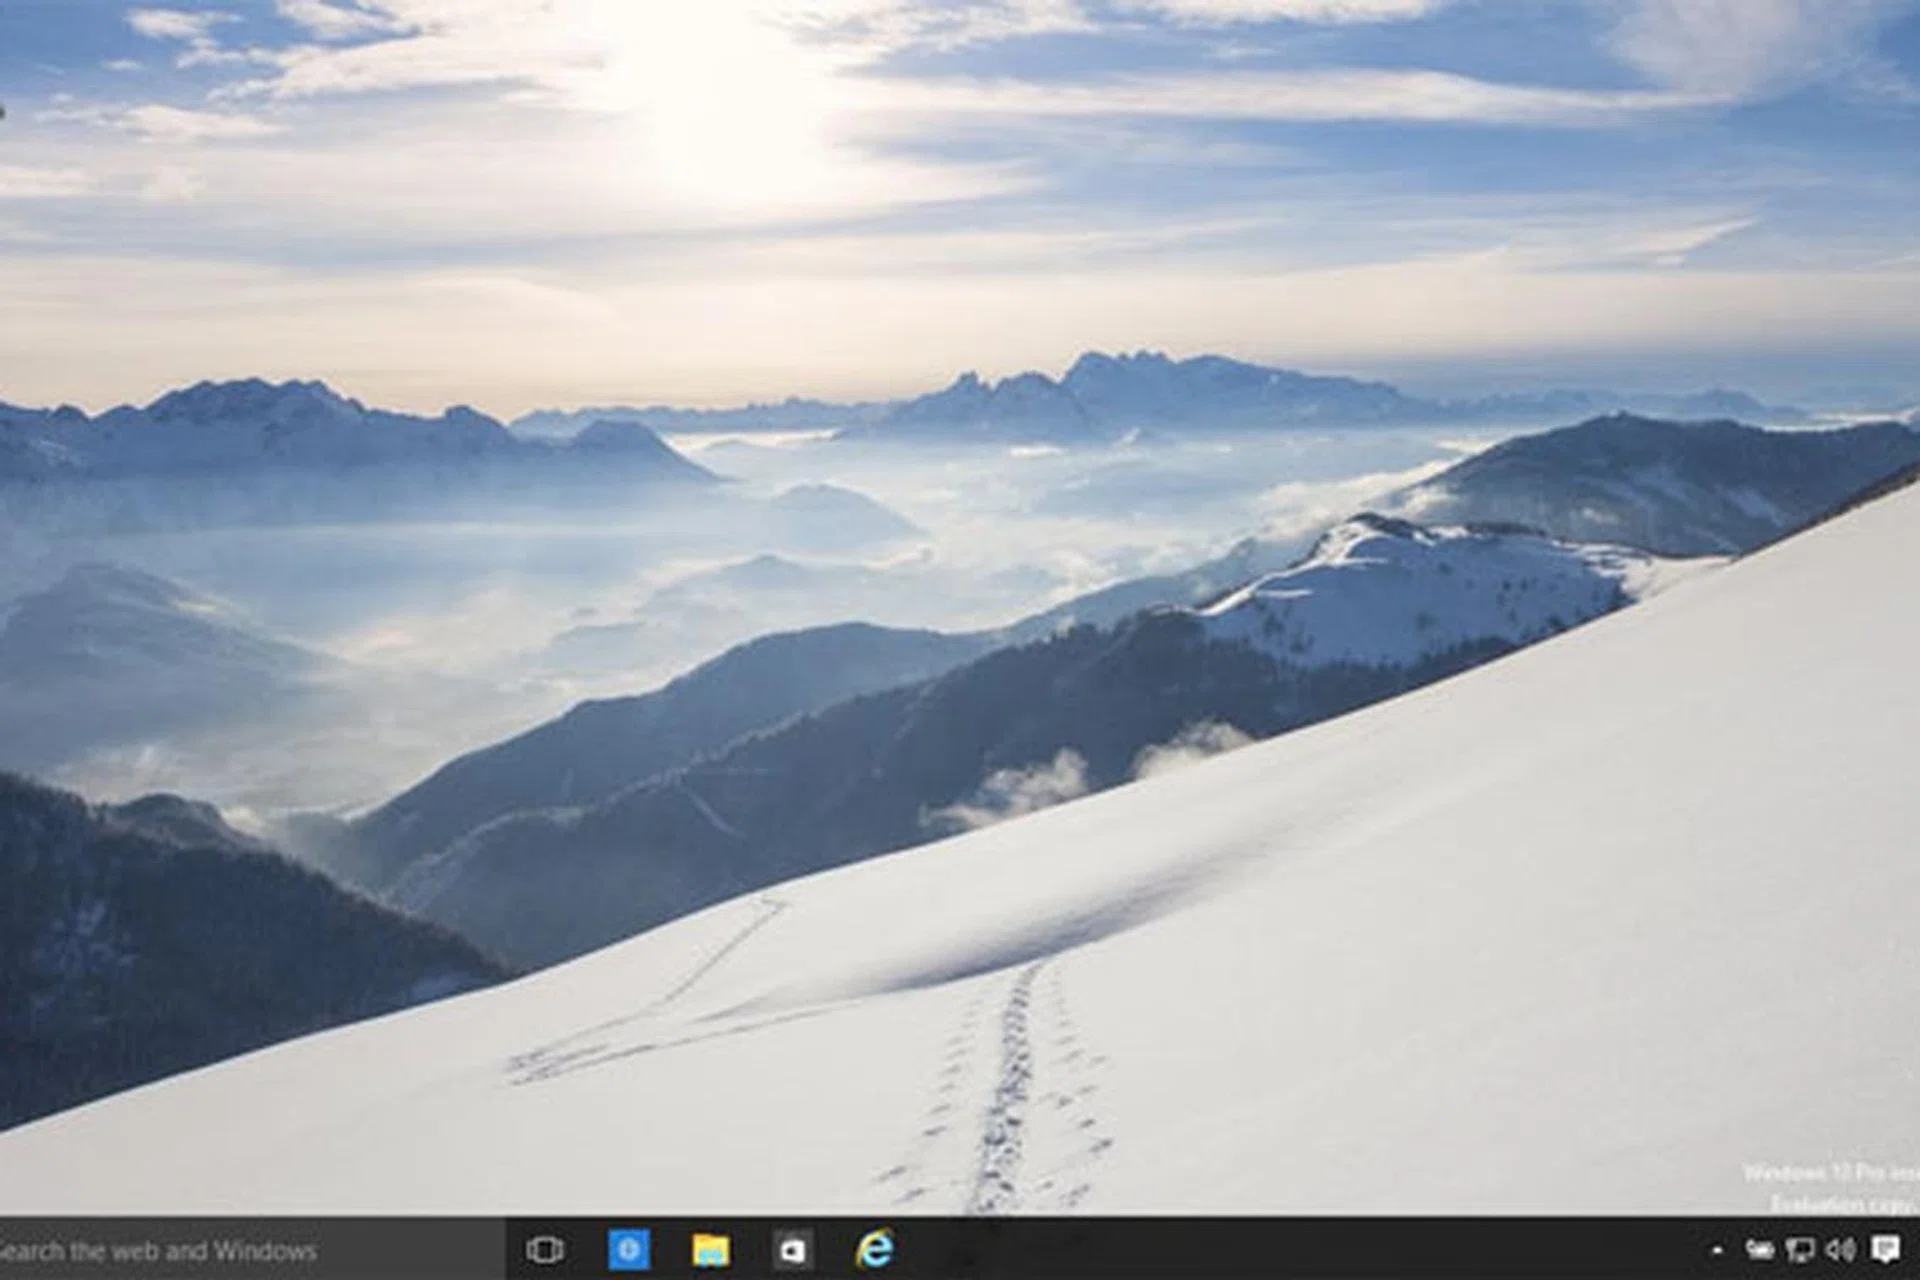Open Task View from the taskbar

[x=545, y=1250]
